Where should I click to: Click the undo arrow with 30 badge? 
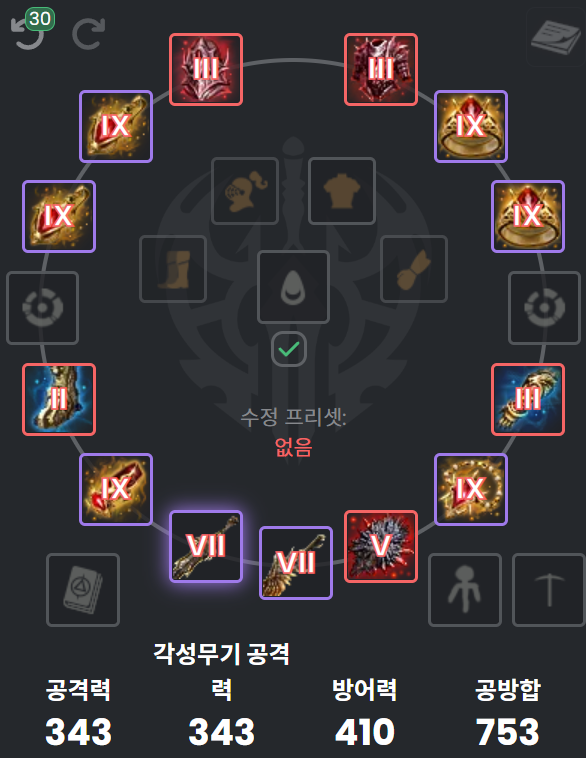(x=32, y=30)
